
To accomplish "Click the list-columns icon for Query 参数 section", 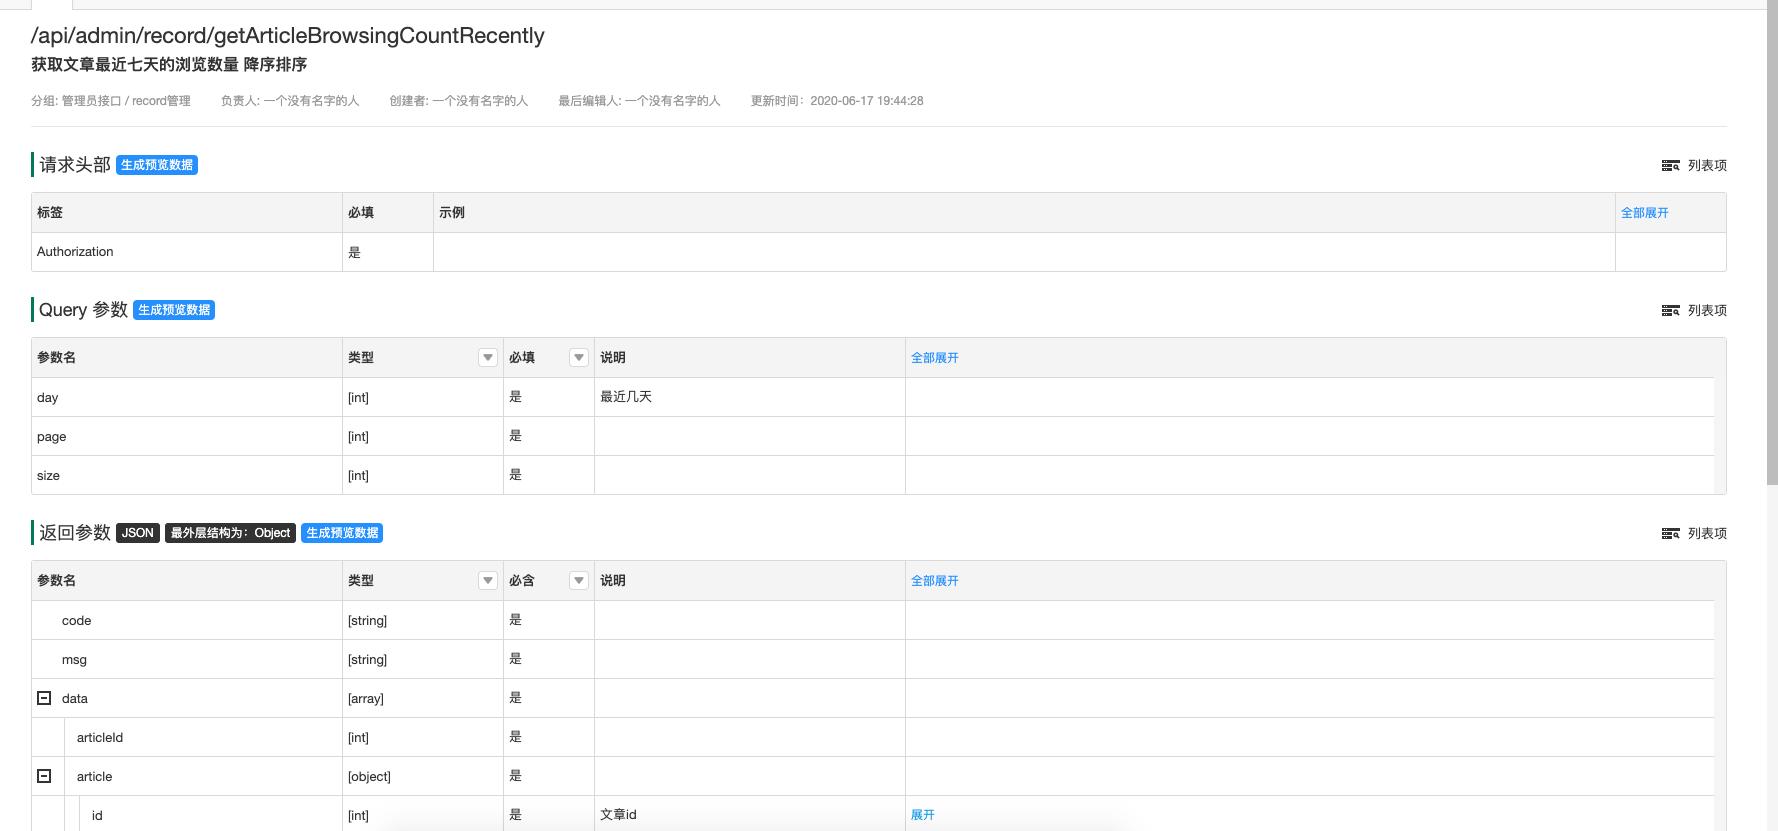I will point(1670,311).
